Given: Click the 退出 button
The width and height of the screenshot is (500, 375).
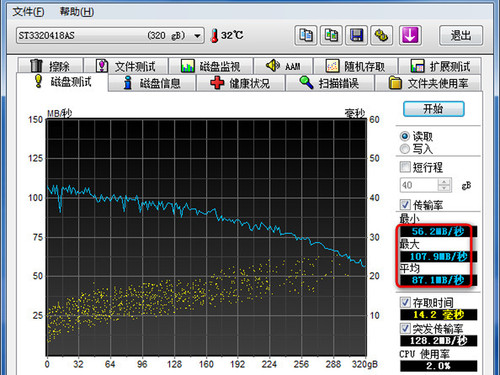Looking at the screenshot, I should [x=461, y=35].
